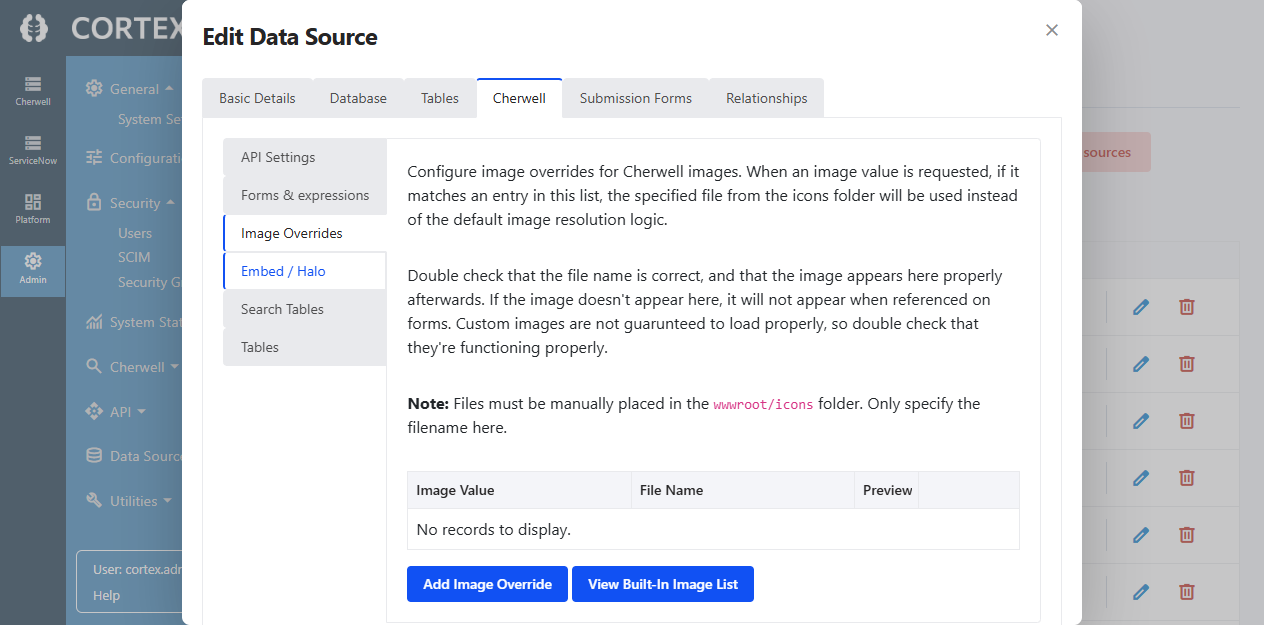This screenshot has height=625, width=1264.
Task: Open the Cherwell sidebar icon
Action: click(x=33, y=91)
